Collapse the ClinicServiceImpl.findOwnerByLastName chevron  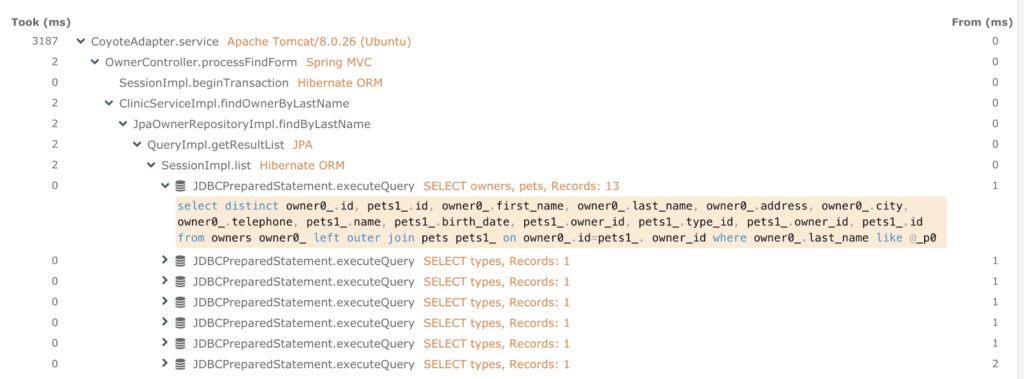click(x=109, y=103)
